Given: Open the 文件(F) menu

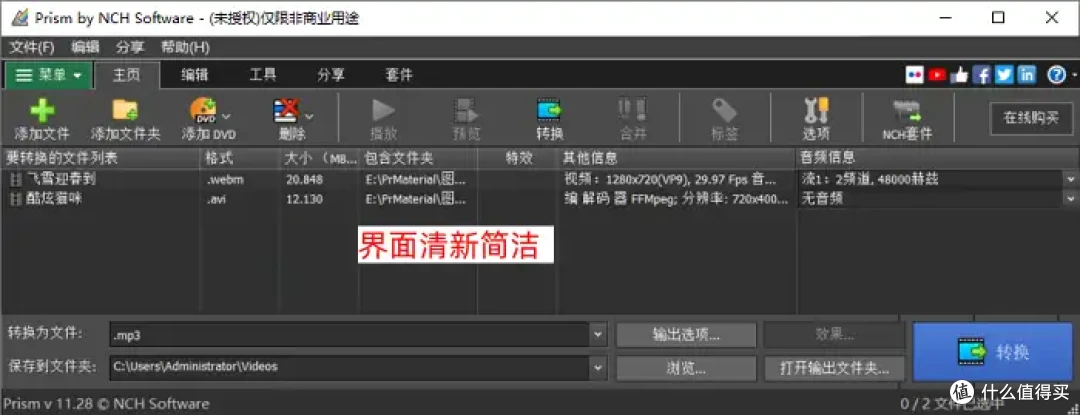Looking at the screenshot, I should 32,47.
